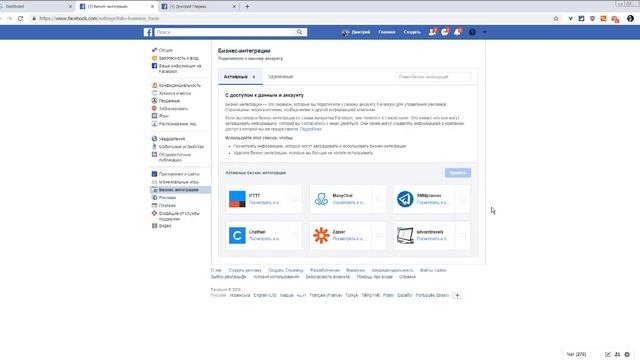Open the Dashboard browser tab
This screenshot has height=360, width=640.
pyautogui.click(x=36, y=7)
